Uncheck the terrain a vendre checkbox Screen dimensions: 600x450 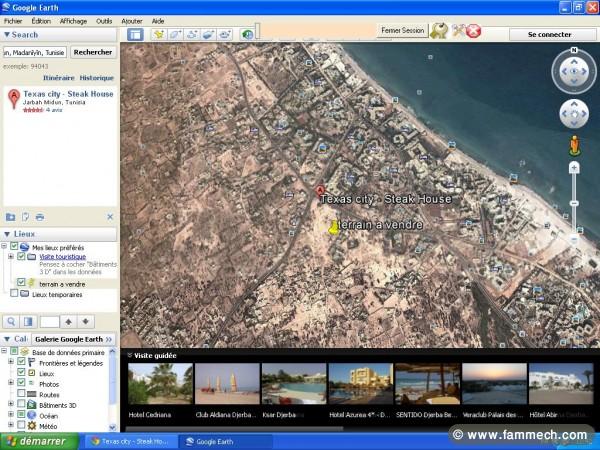click(x=21, y=282)
